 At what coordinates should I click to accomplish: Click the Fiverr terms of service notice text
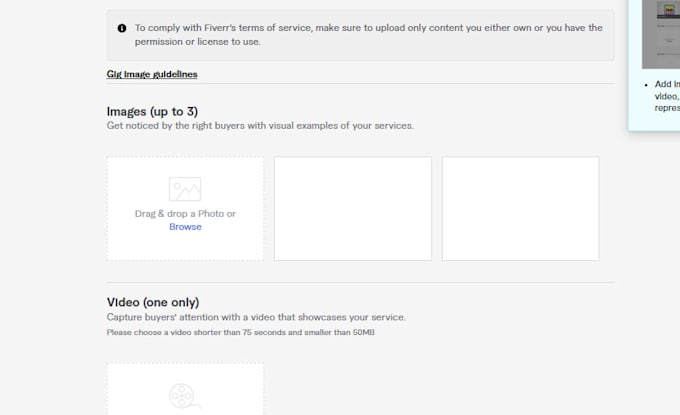(x=369, y=35)
